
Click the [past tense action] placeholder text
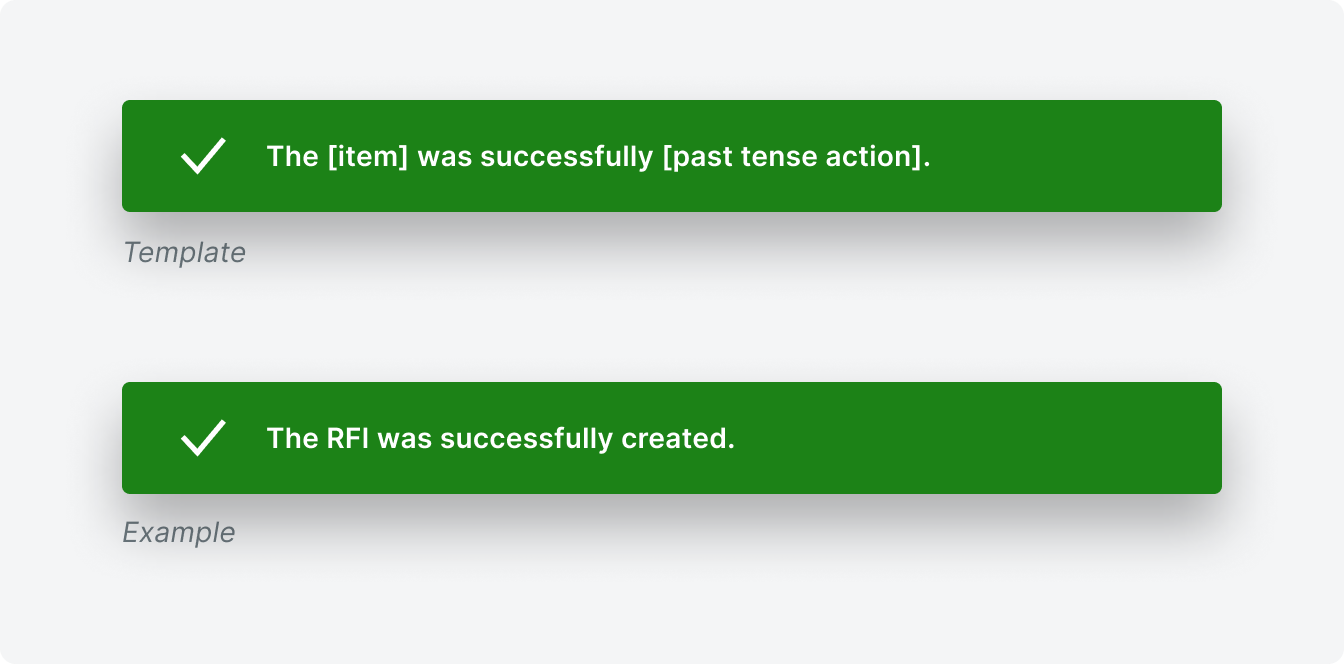pos(796,157)
